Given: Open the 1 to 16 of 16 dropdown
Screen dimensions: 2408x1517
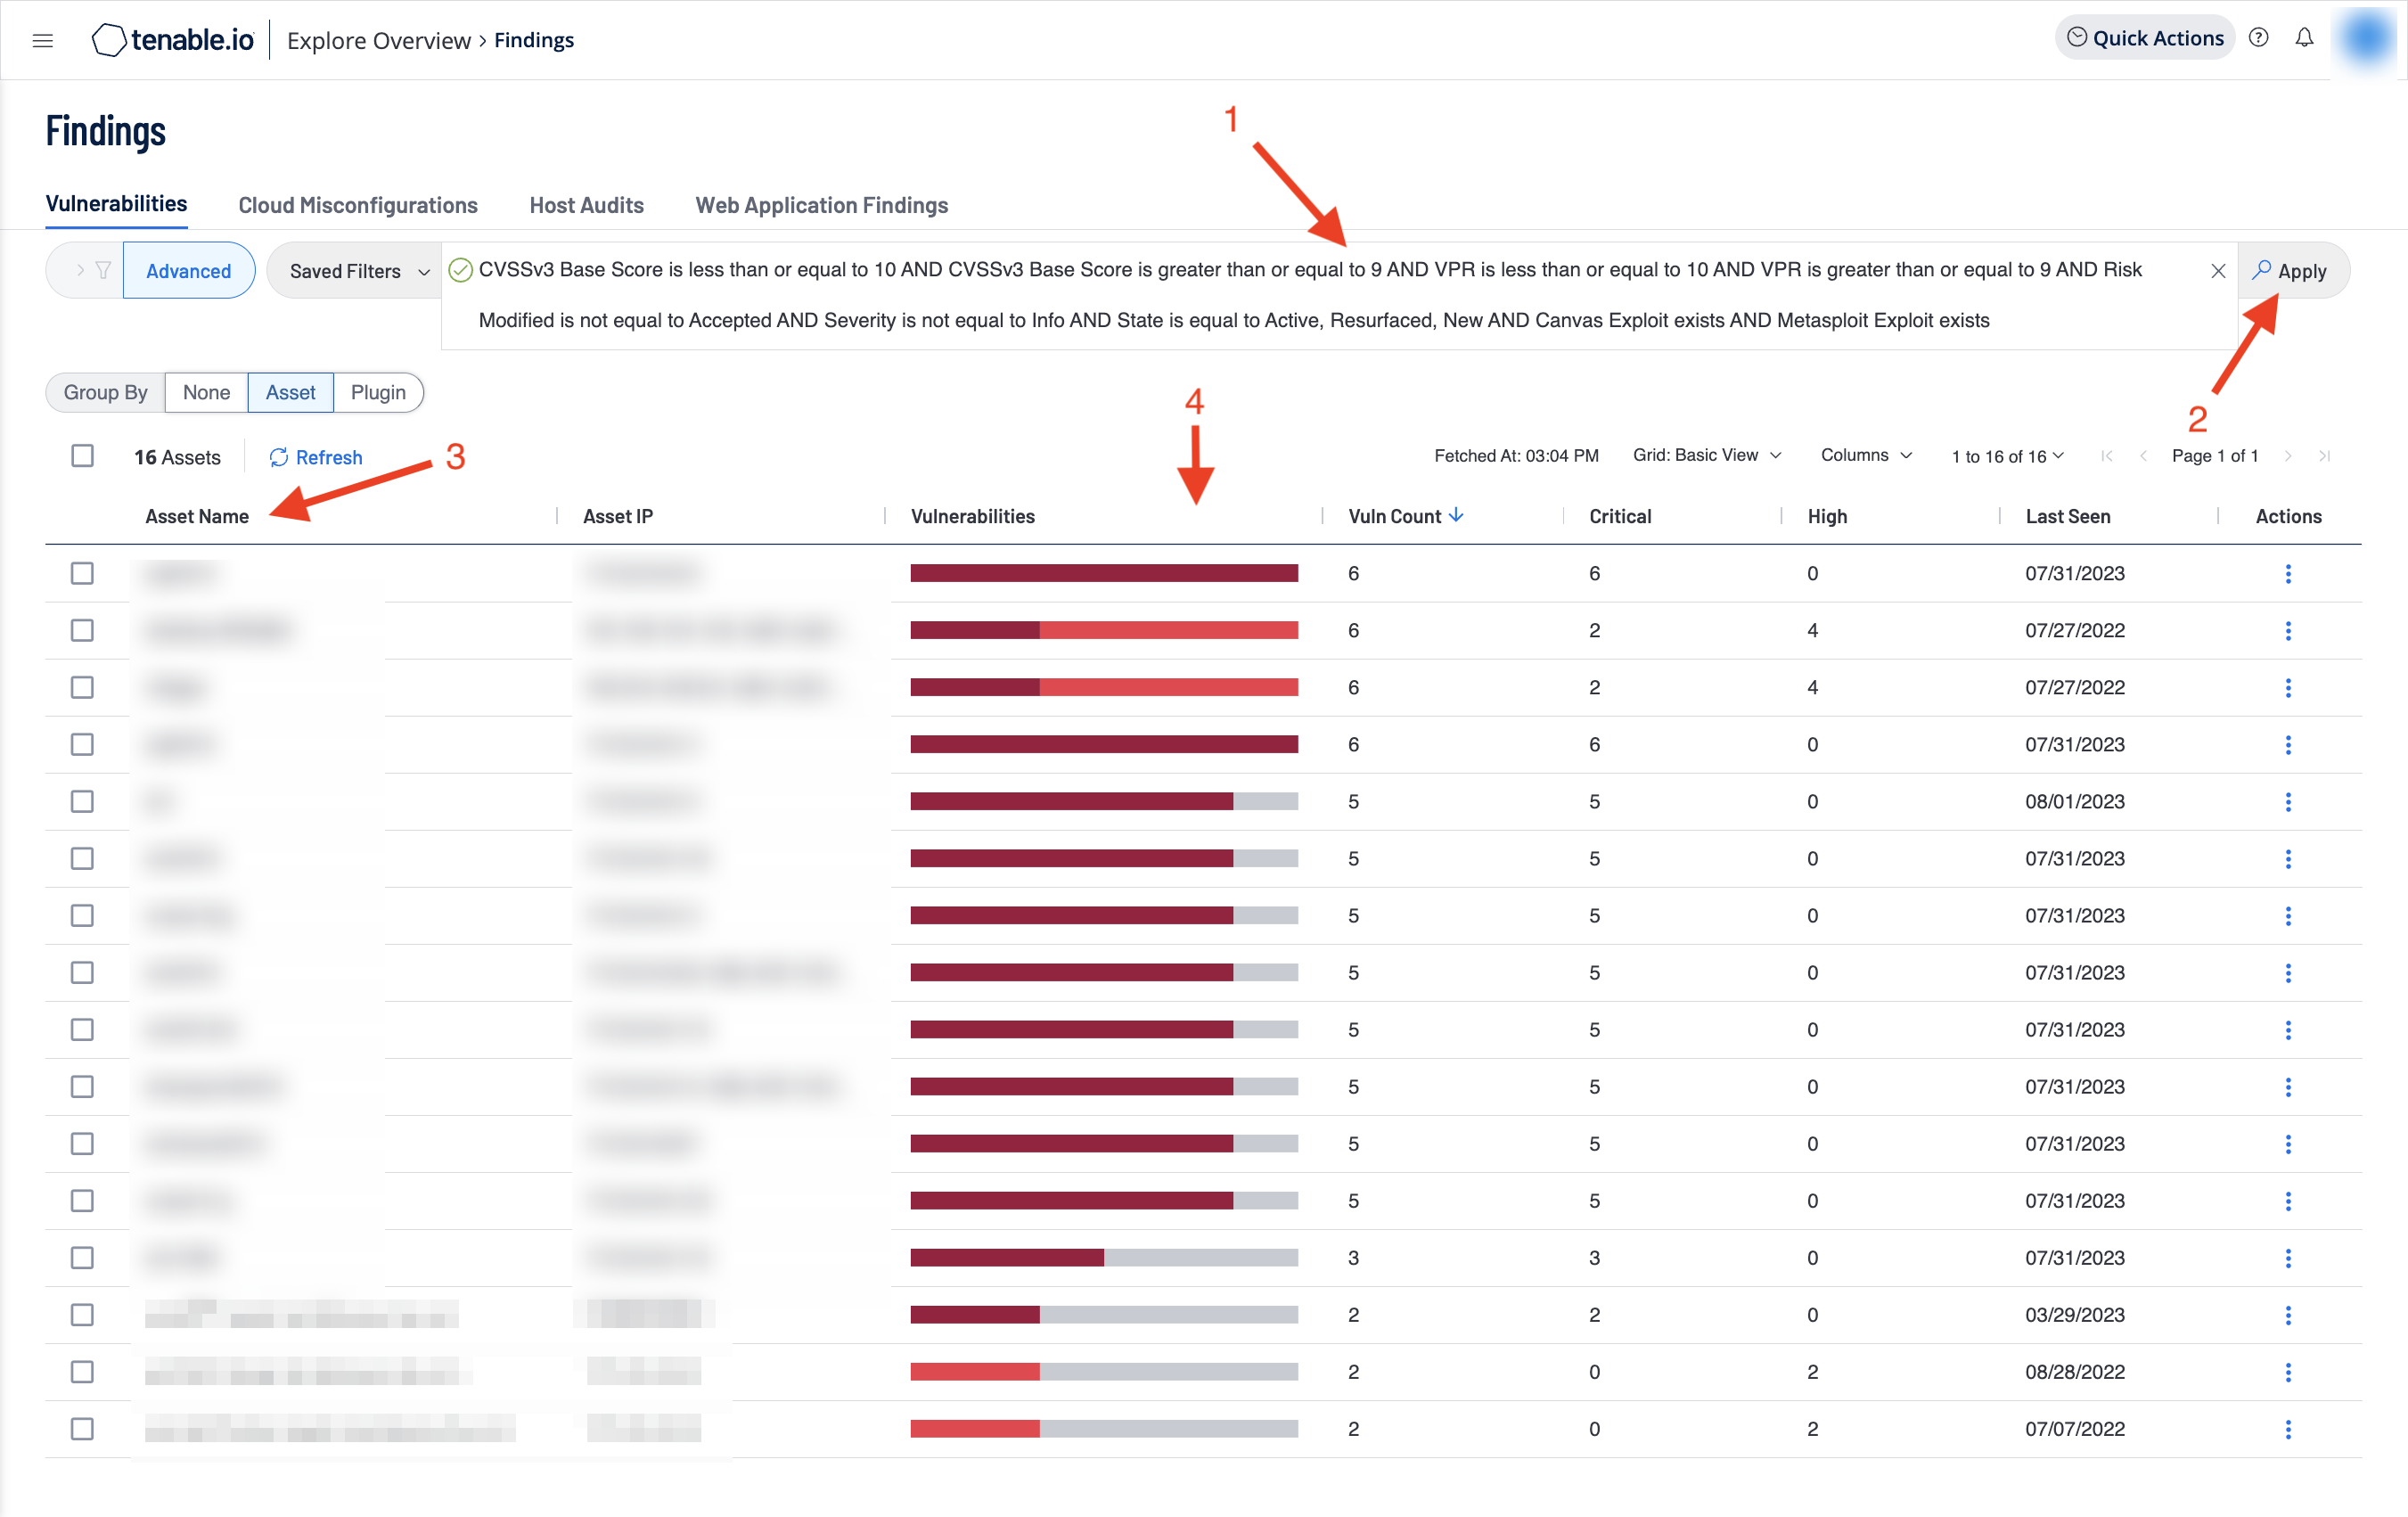Looking at the screenshot, I should (2007, 456).
